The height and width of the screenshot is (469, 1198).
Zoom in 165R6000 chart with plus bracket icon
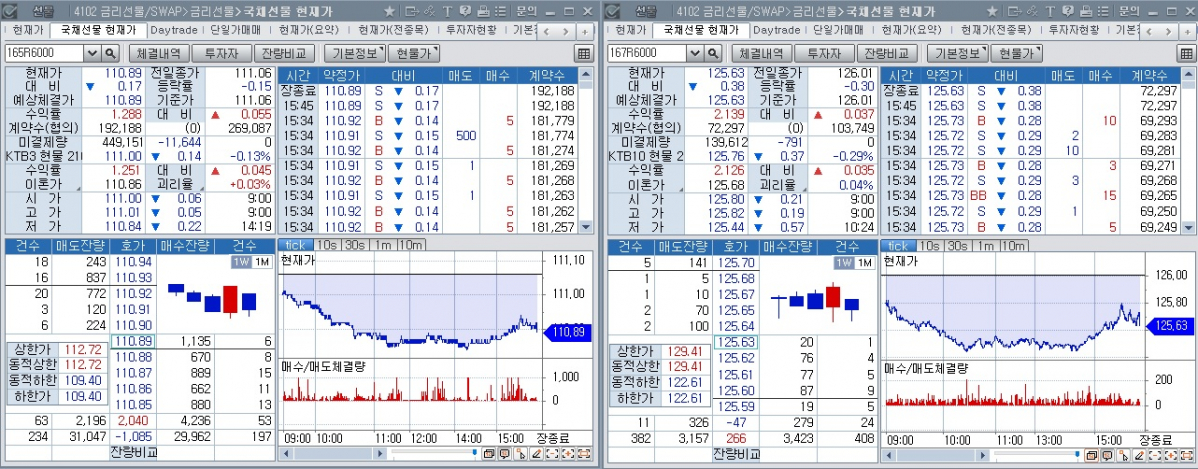click(568, 453)
